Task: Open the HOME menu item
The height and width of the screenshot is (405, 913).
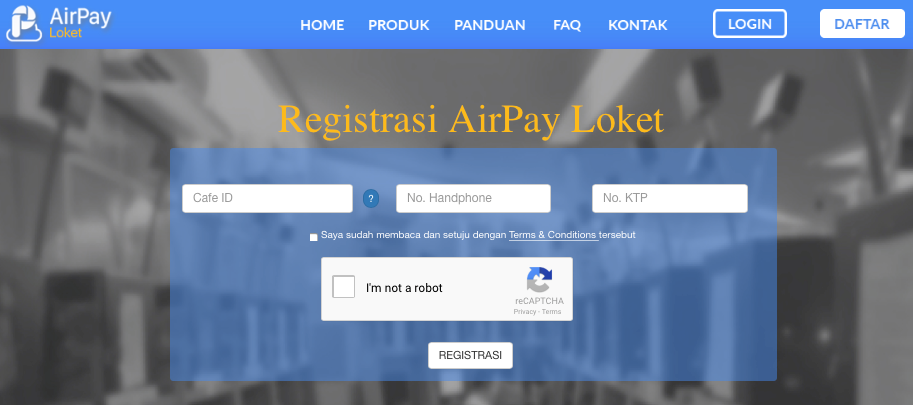Action: point(322,25)
